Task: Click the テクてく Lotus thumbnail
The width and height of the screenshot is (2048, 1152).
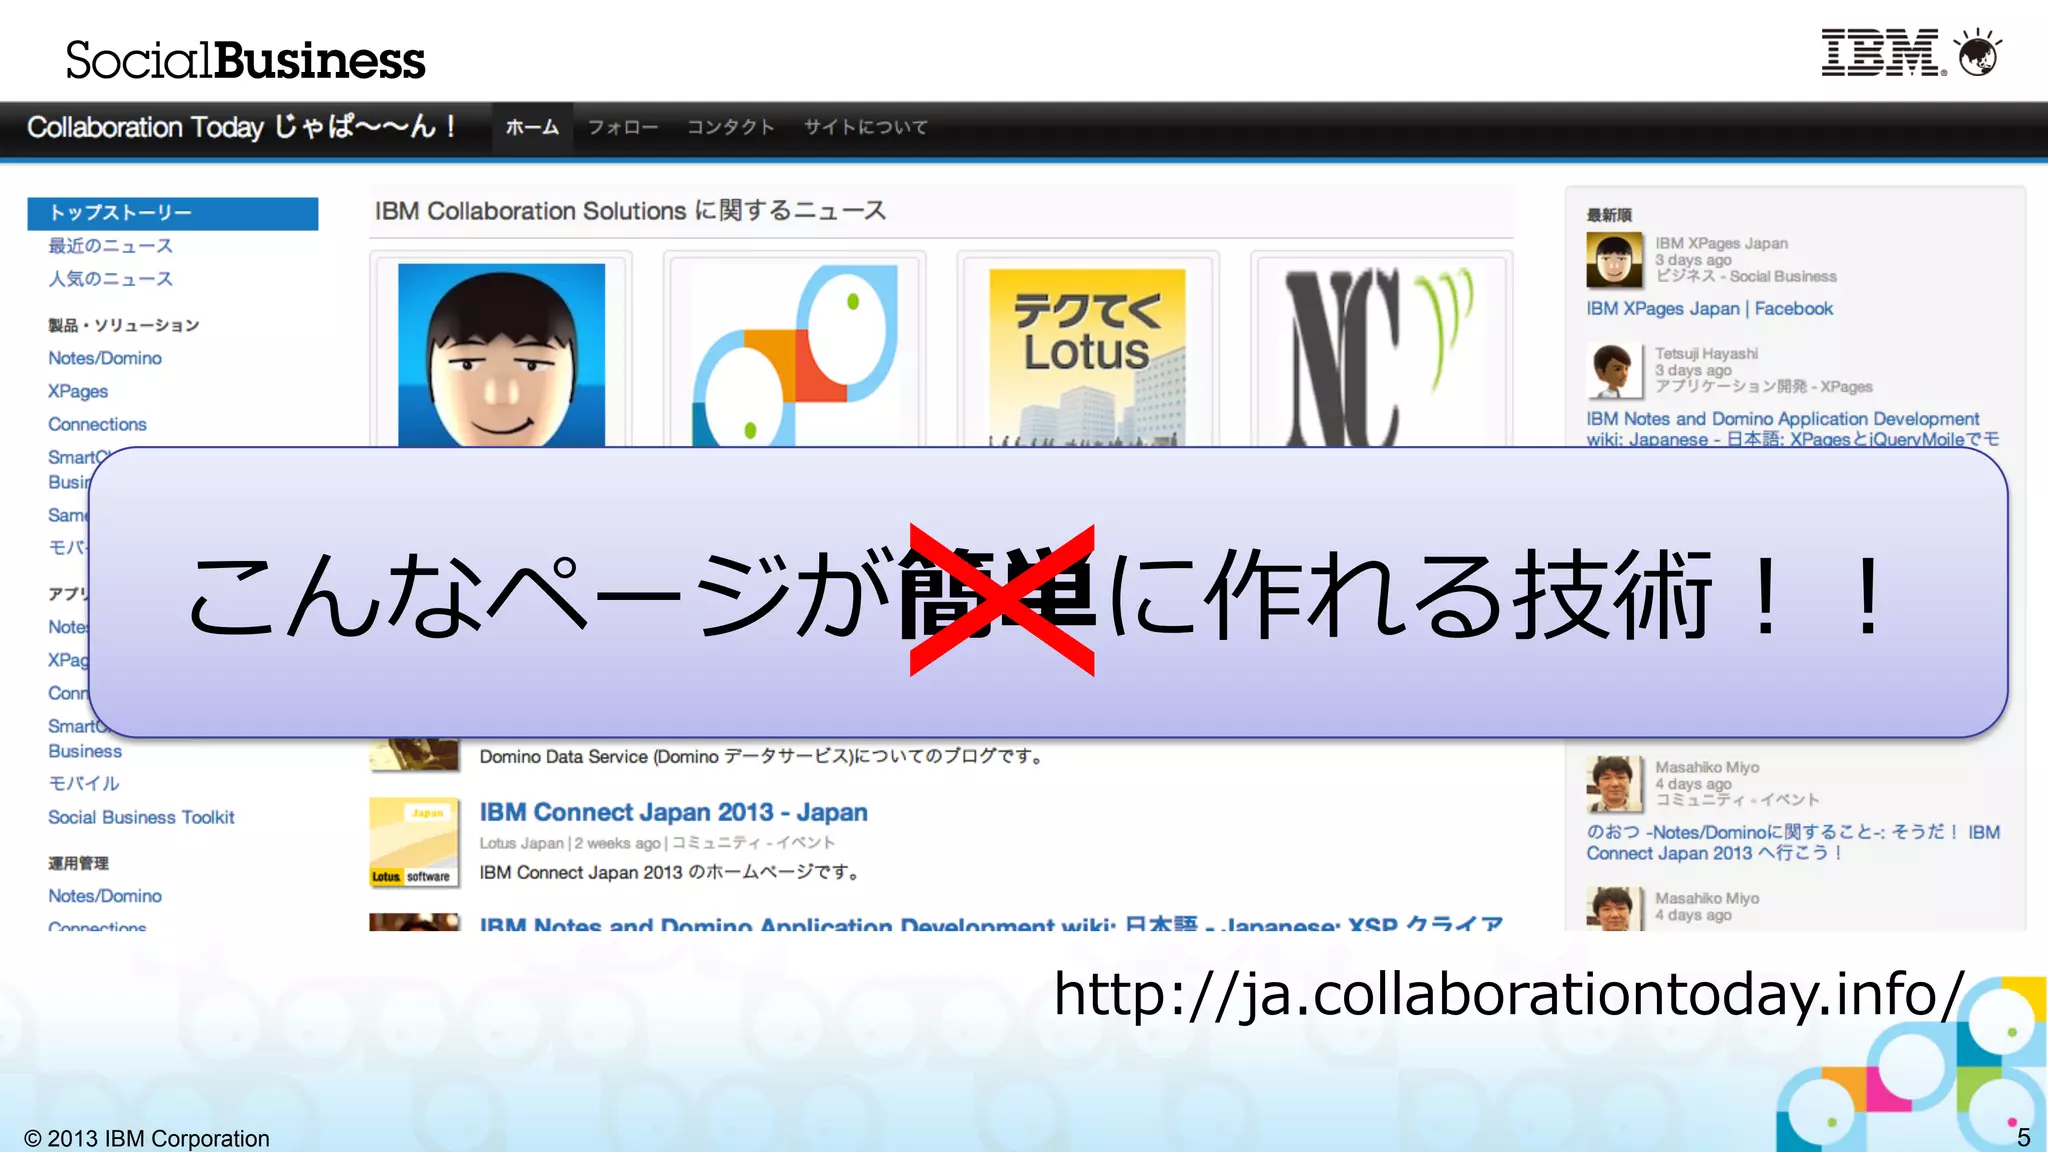Action: coord(1087,357)
